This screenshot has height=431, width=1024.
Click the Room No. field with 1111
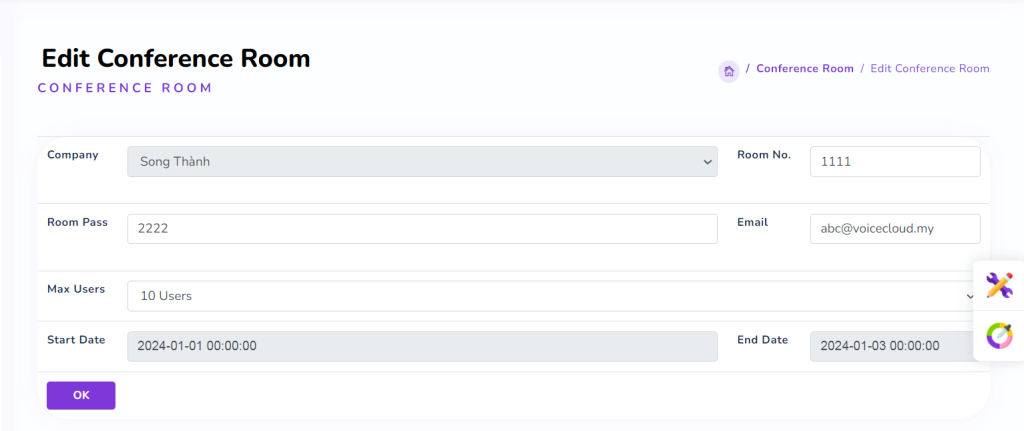894,162
